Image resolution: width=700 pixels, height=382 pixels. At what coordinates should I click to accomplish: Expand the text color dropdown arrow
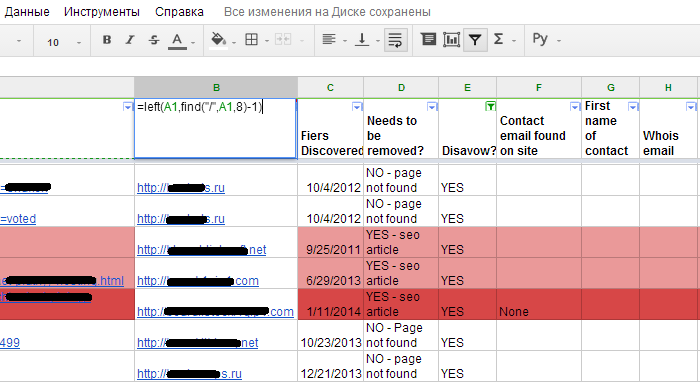pos(193,43)
